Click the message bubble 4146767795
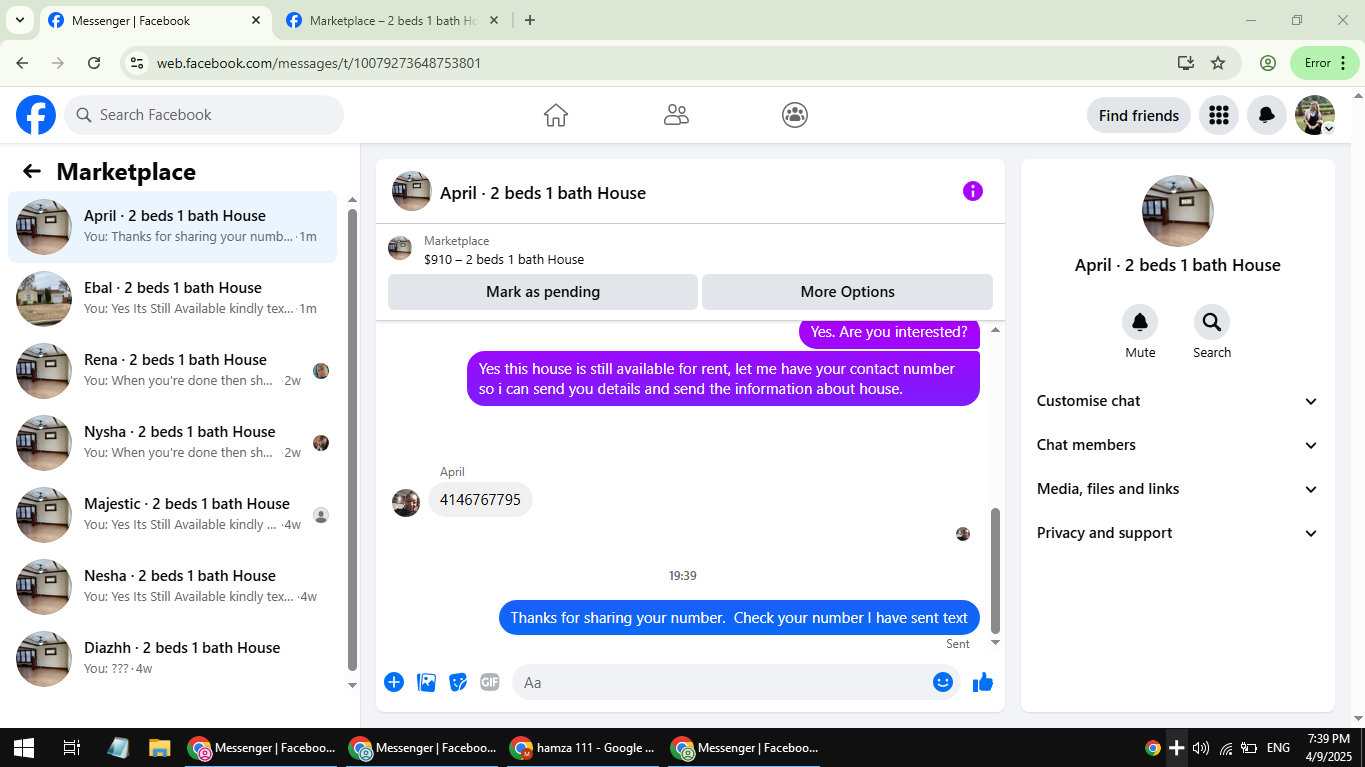 tap(480, 500)
